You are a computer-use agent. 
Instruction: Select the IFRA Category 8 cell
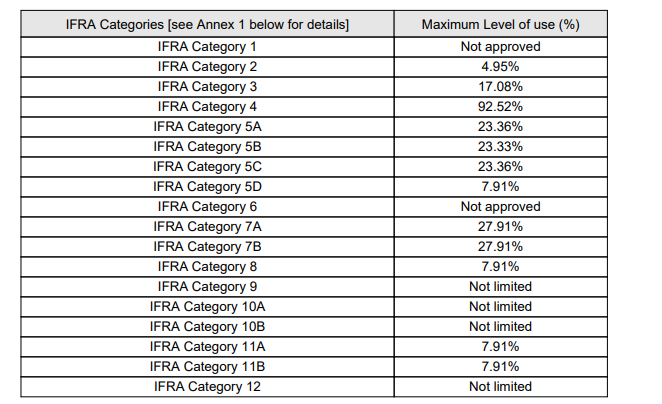pyautogui.click(x=207, y=267)
